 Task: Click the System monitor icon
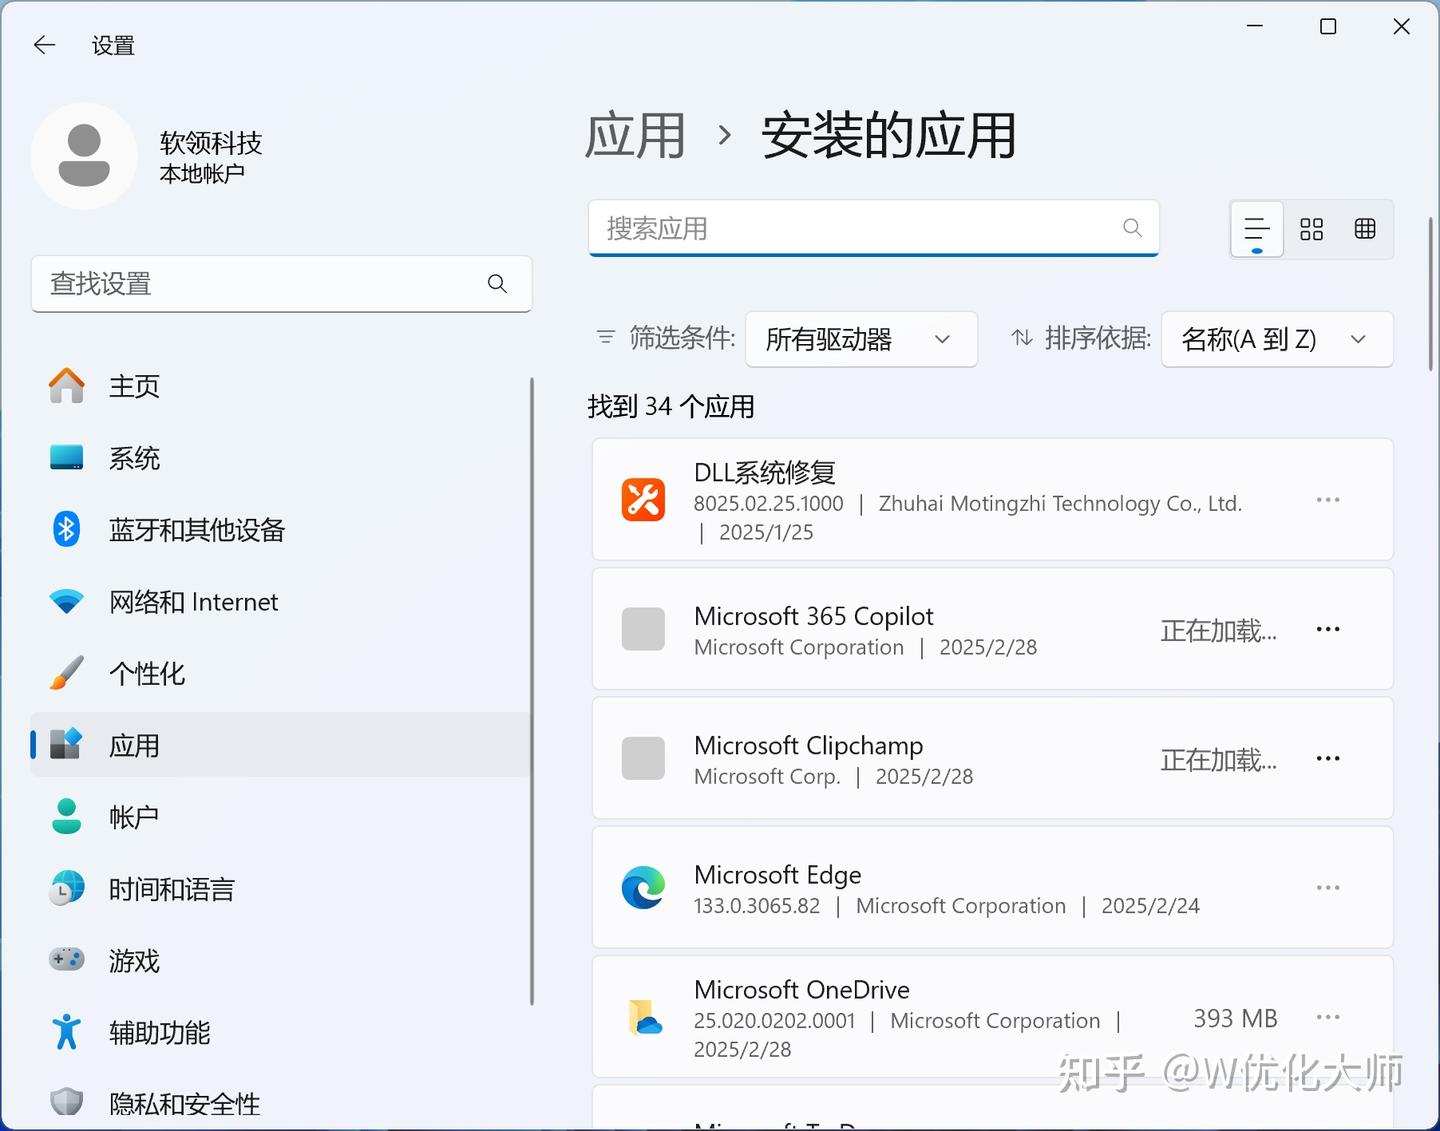[x=67, y=458]
